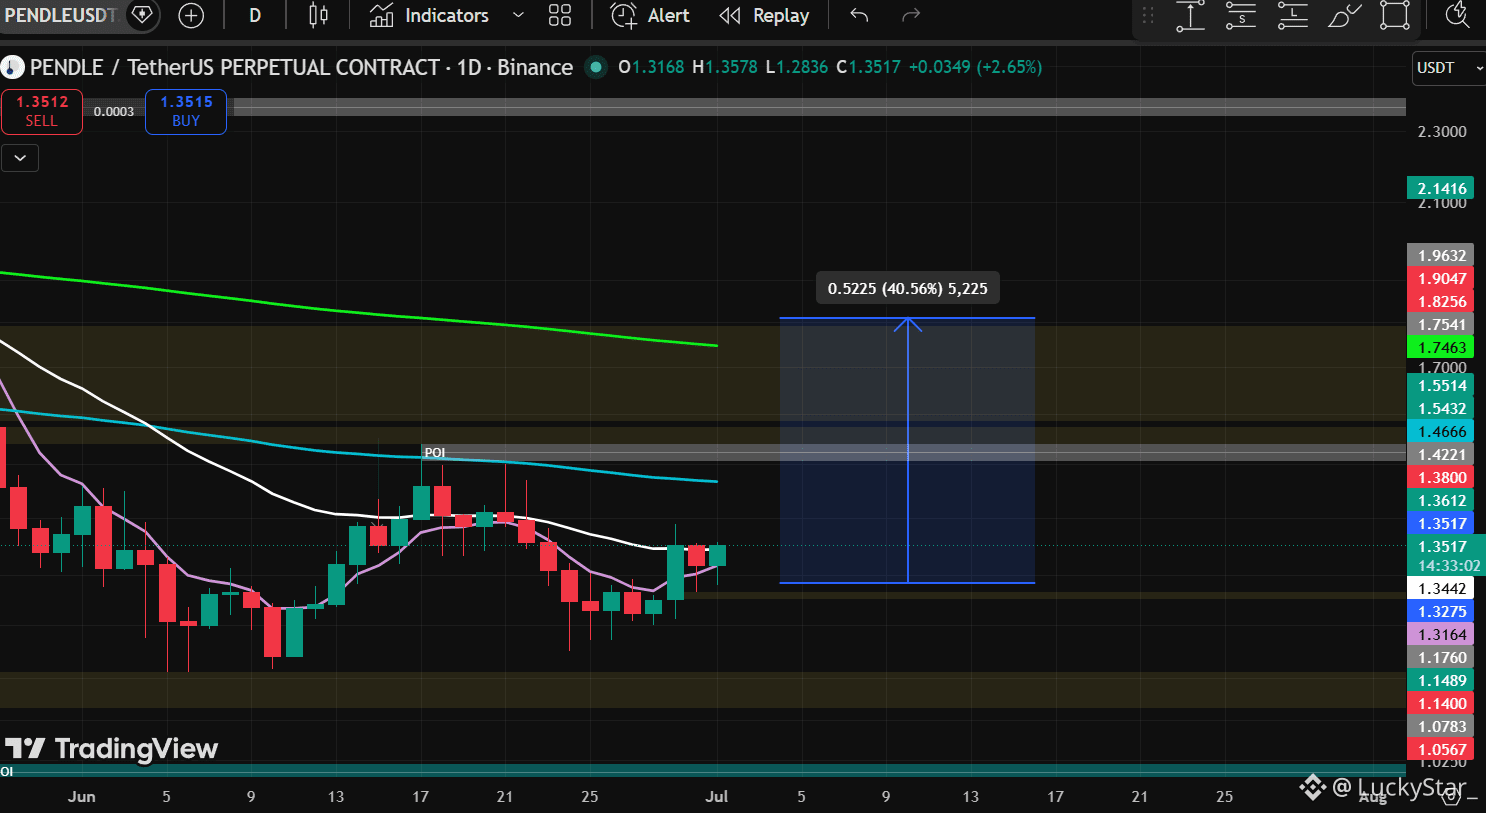The image size is (1486, 813).
Task: Click the 1.4221 gray price label
Action: pos(1440,454)
